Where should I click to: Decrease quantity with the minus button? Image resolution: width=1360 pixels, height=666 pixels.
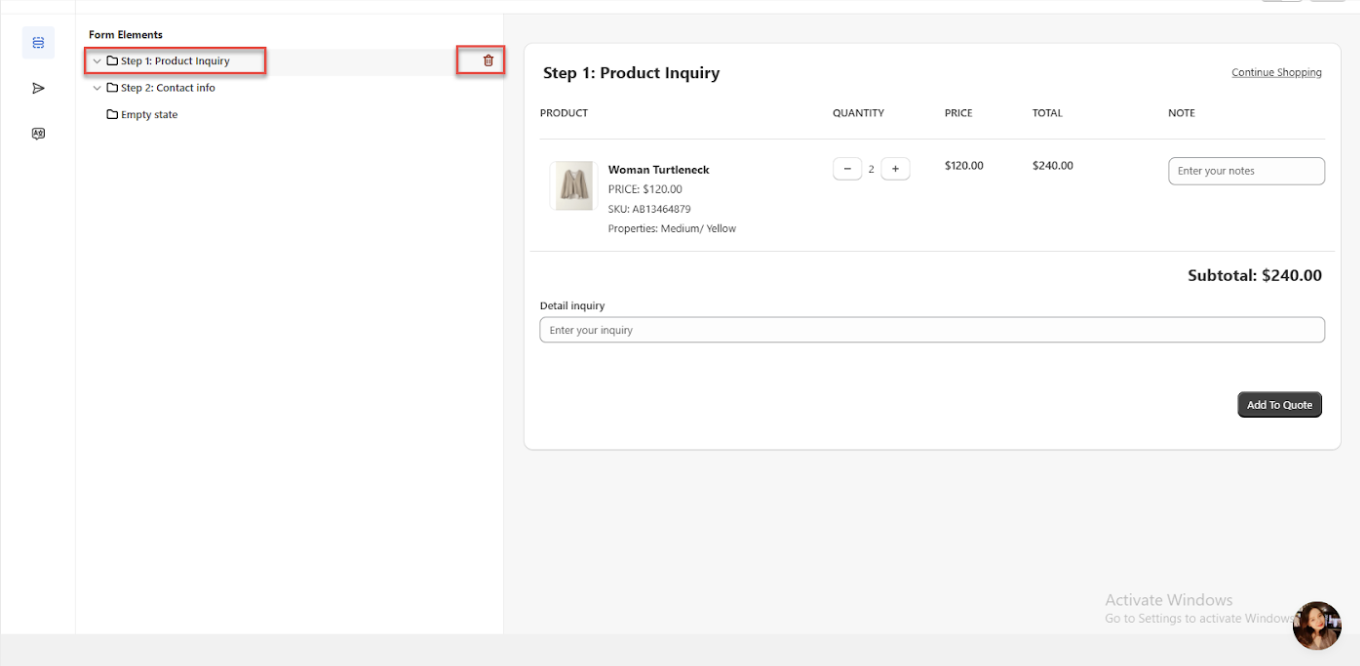(847, 169)
